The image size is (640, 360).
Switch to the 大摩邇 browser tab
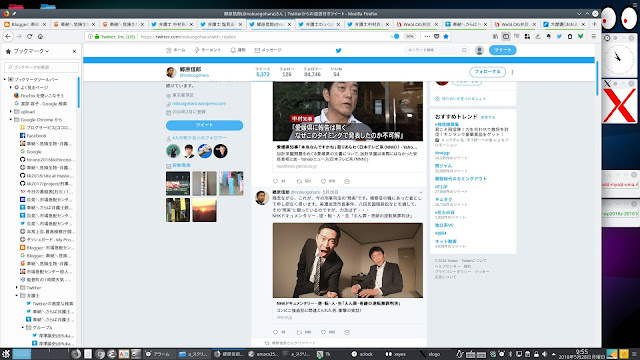pyautogui.click(x=564, y=24)
